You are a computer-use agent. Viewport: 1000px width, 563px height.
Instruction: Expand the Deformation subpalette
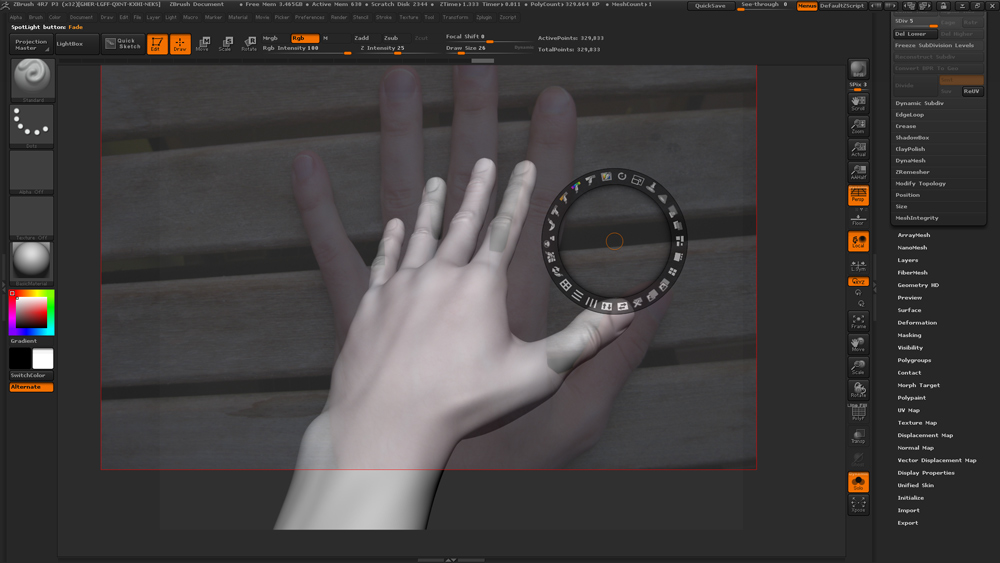click(x=917, y=323)
